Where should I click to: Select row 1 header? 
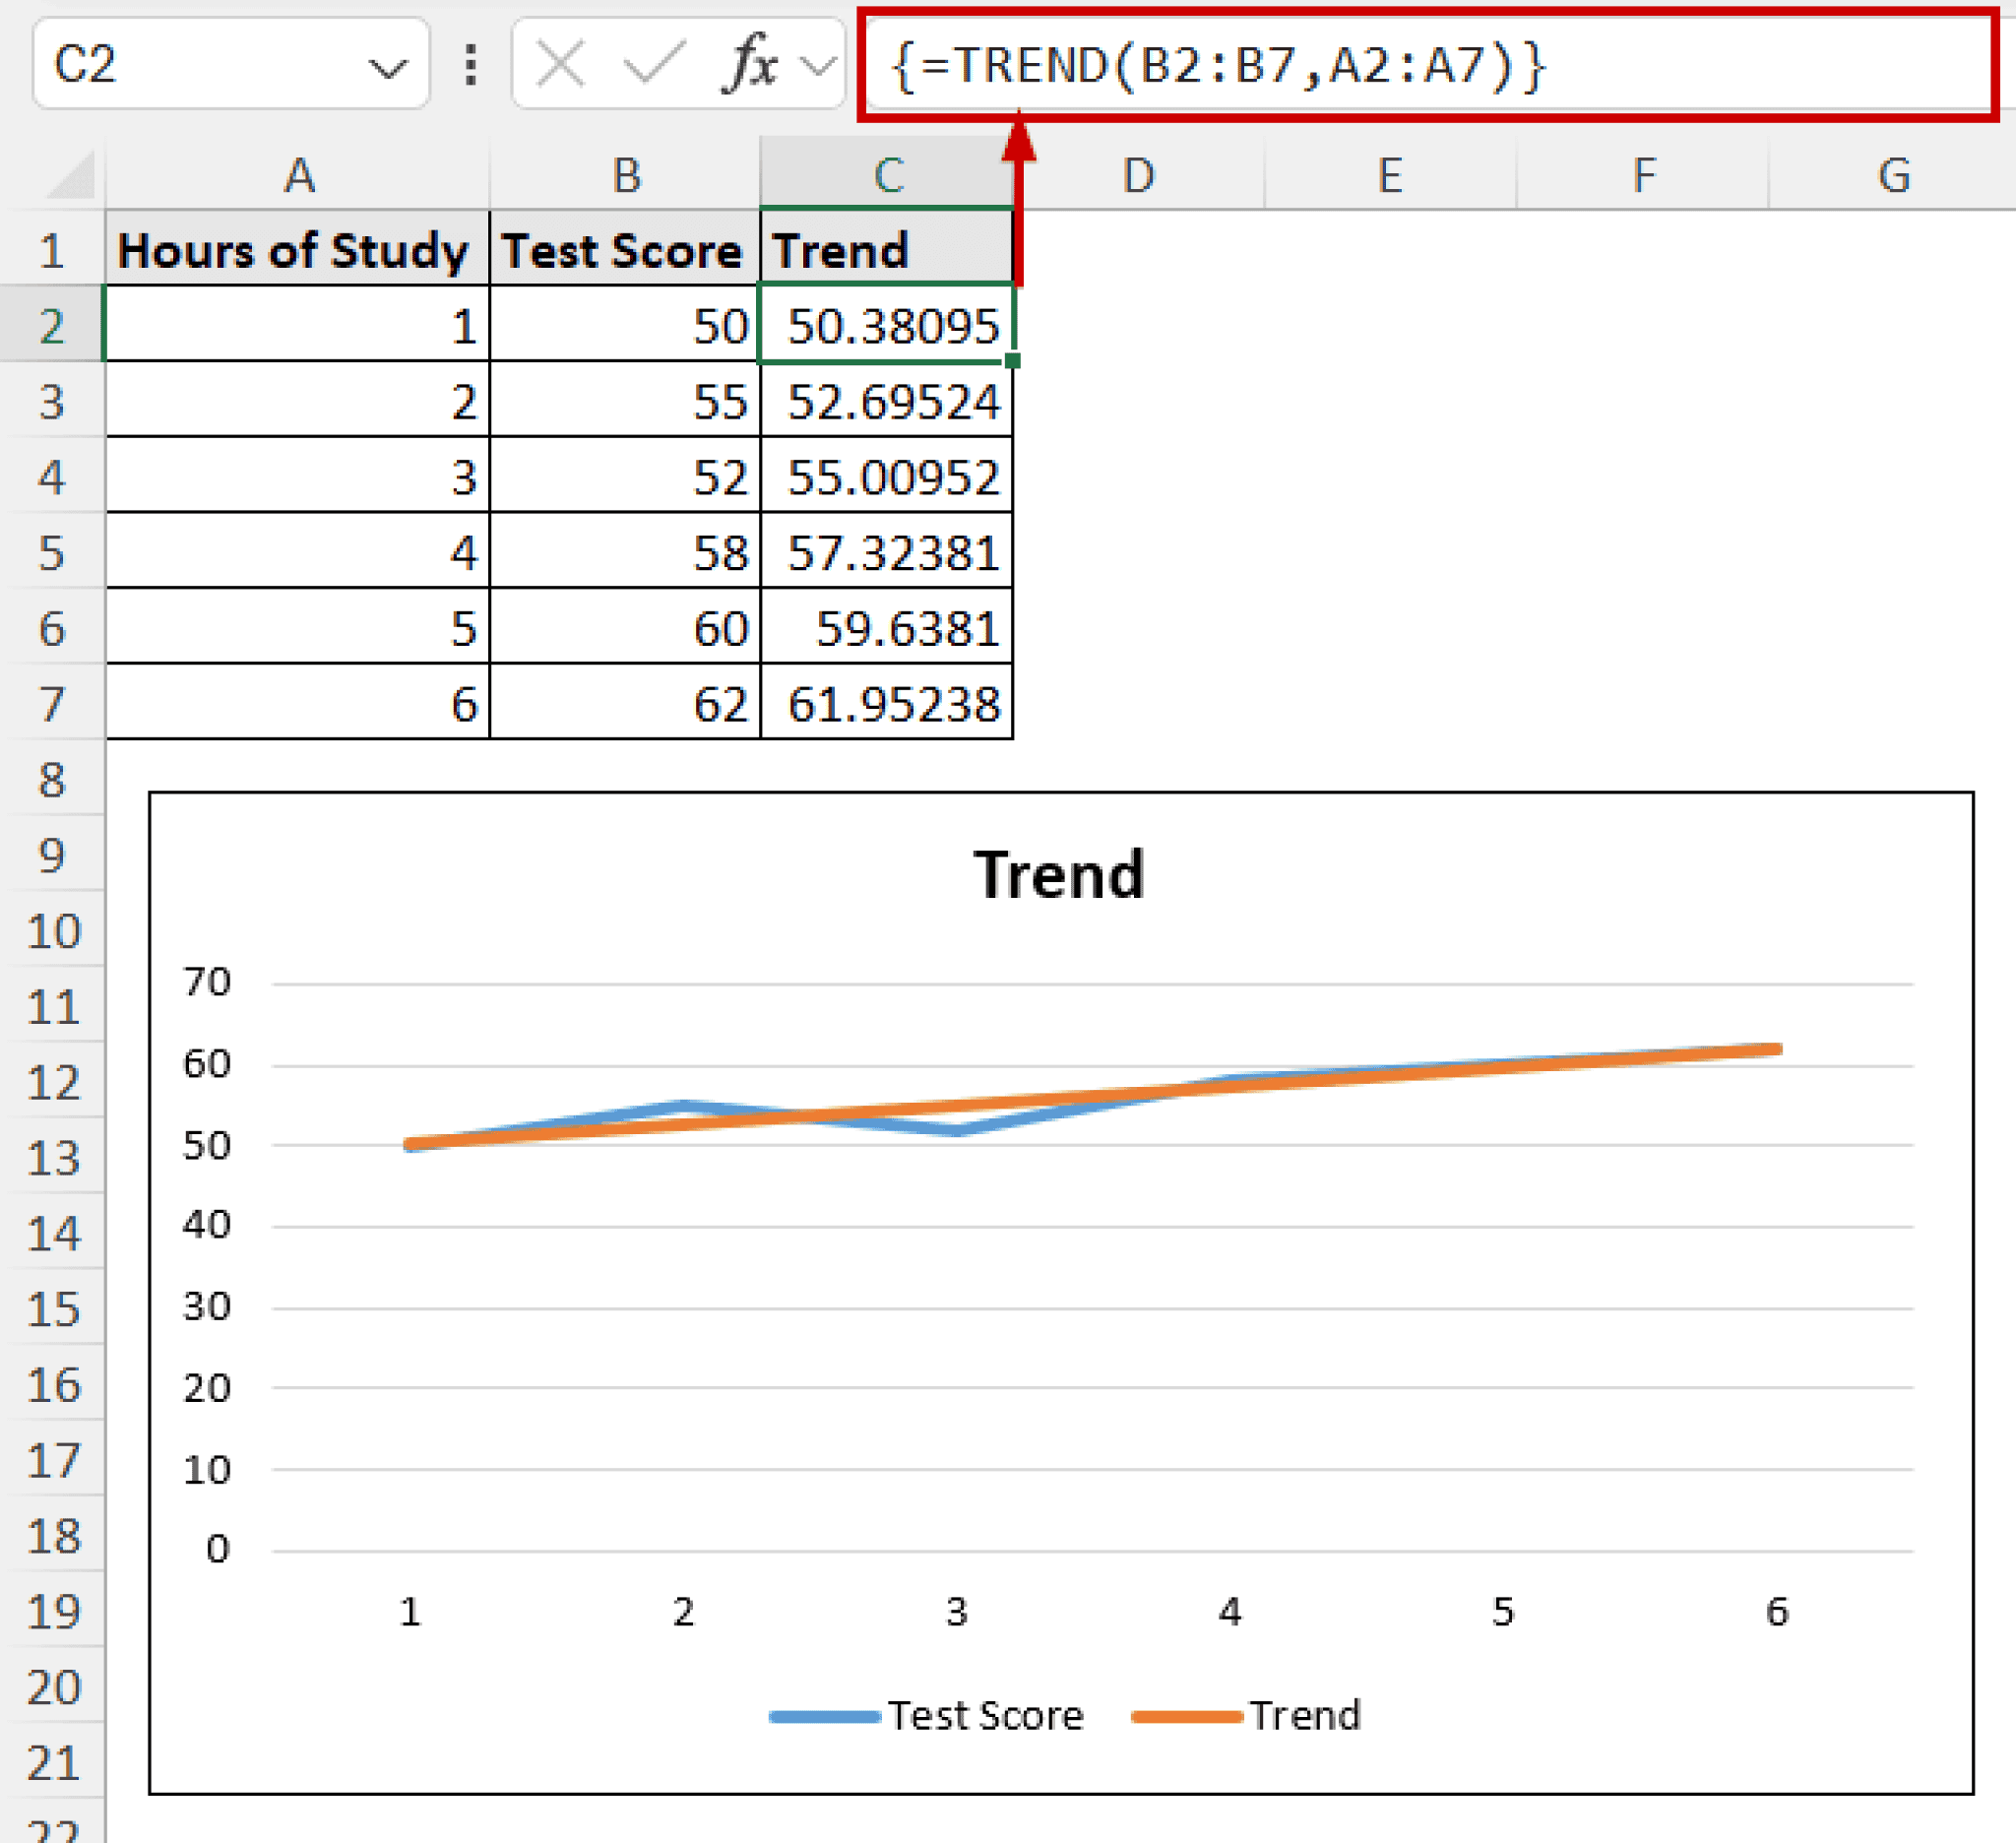[52, 249]
